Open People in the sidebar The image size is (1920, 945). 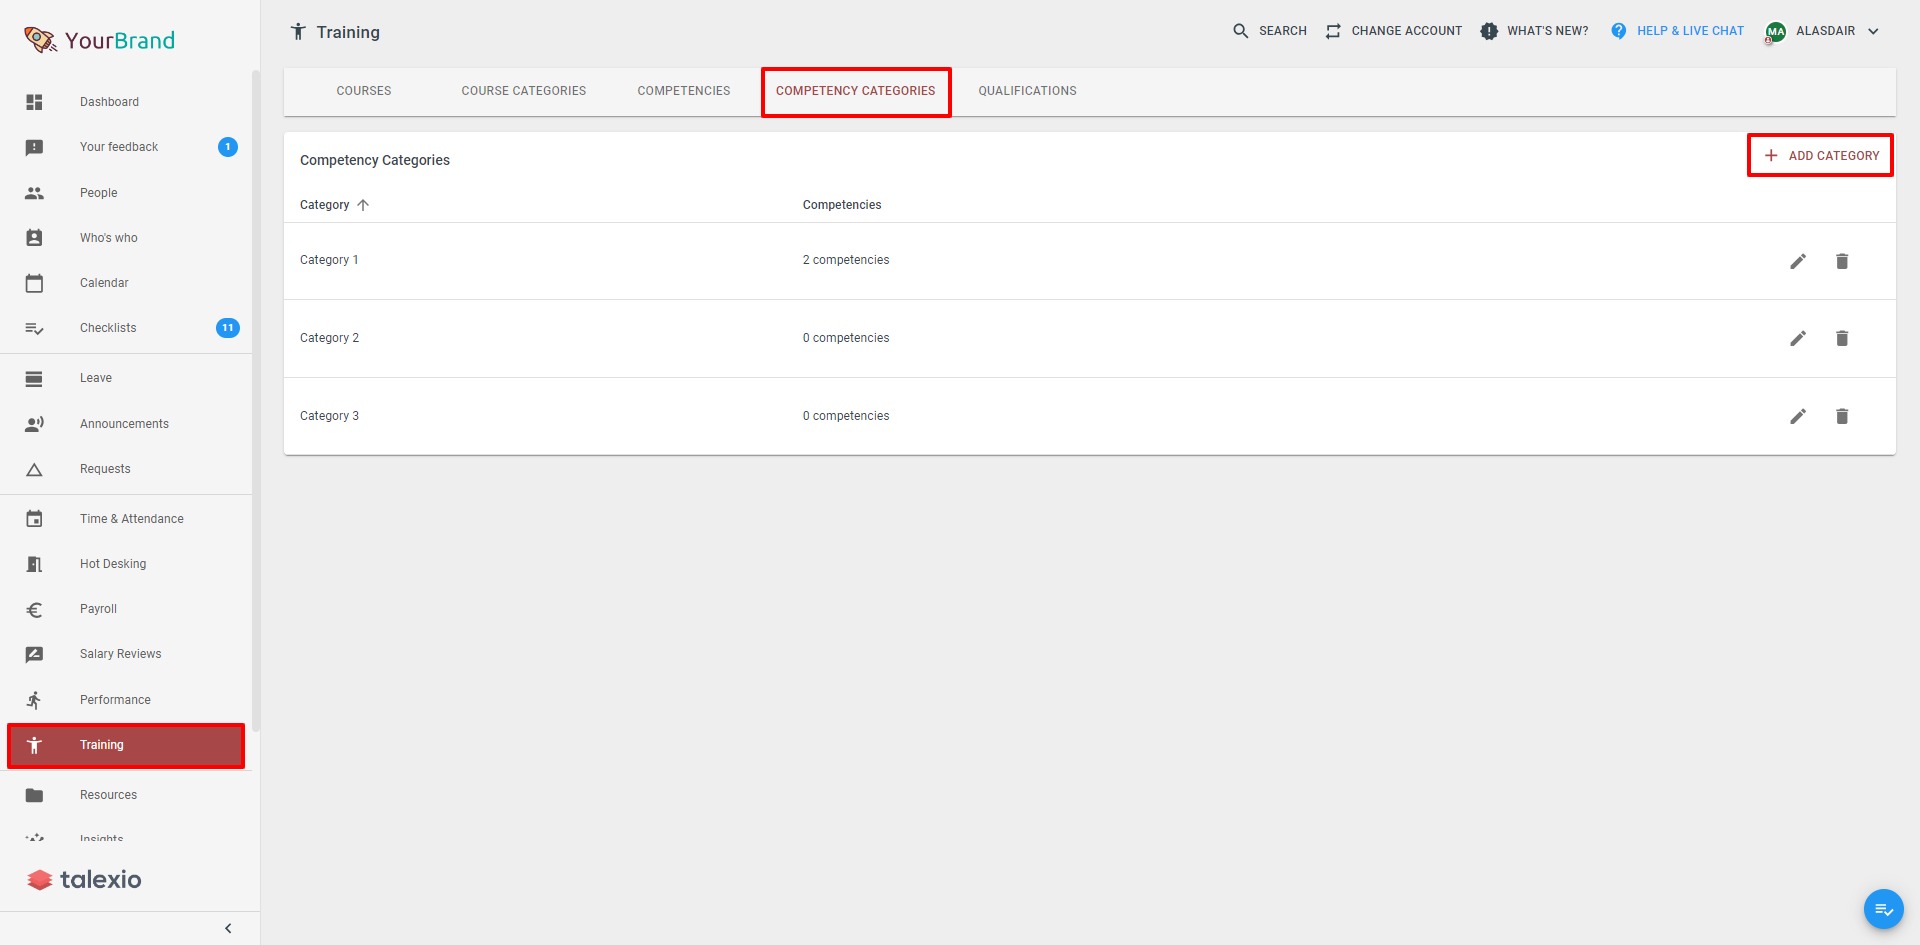click(99, 193)
